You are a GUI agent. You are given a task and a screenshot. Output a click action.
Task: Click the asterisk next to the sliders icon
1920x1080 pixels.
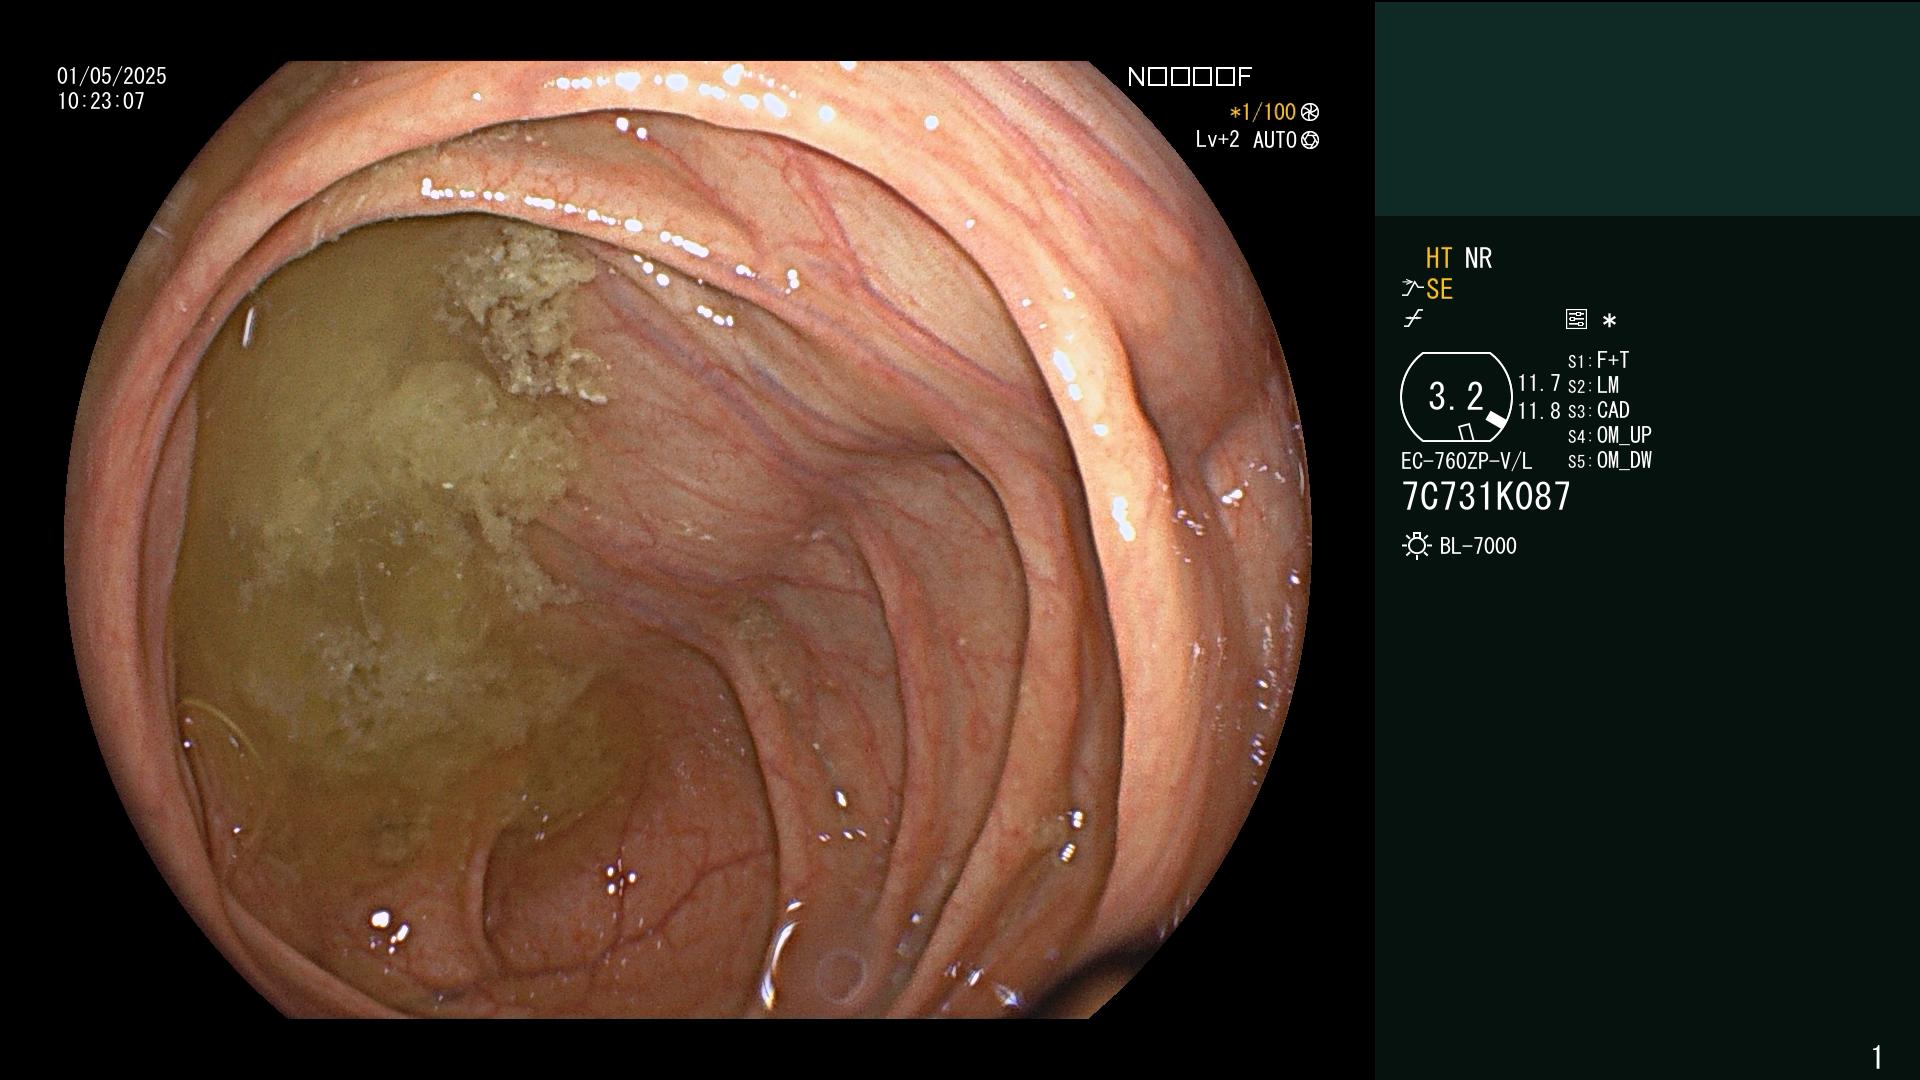coord(1609,321)
